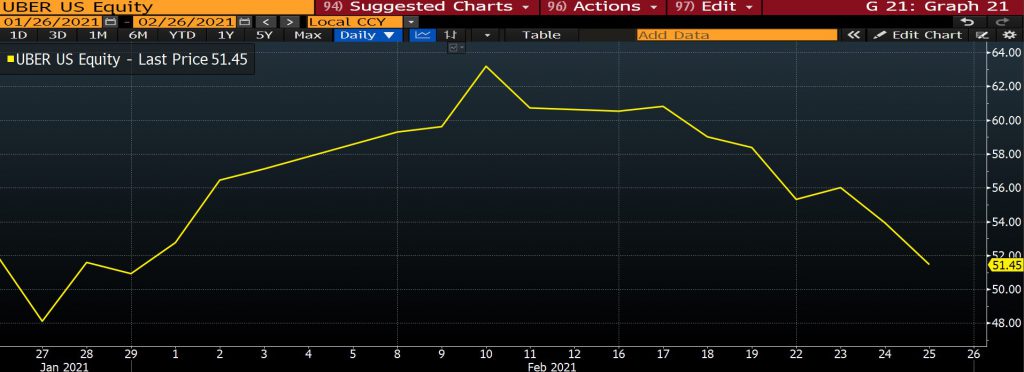This screenshot has height=372, width=1024.
Task: Click the 48.00 y-axis label
Action: click(1006, 322)
